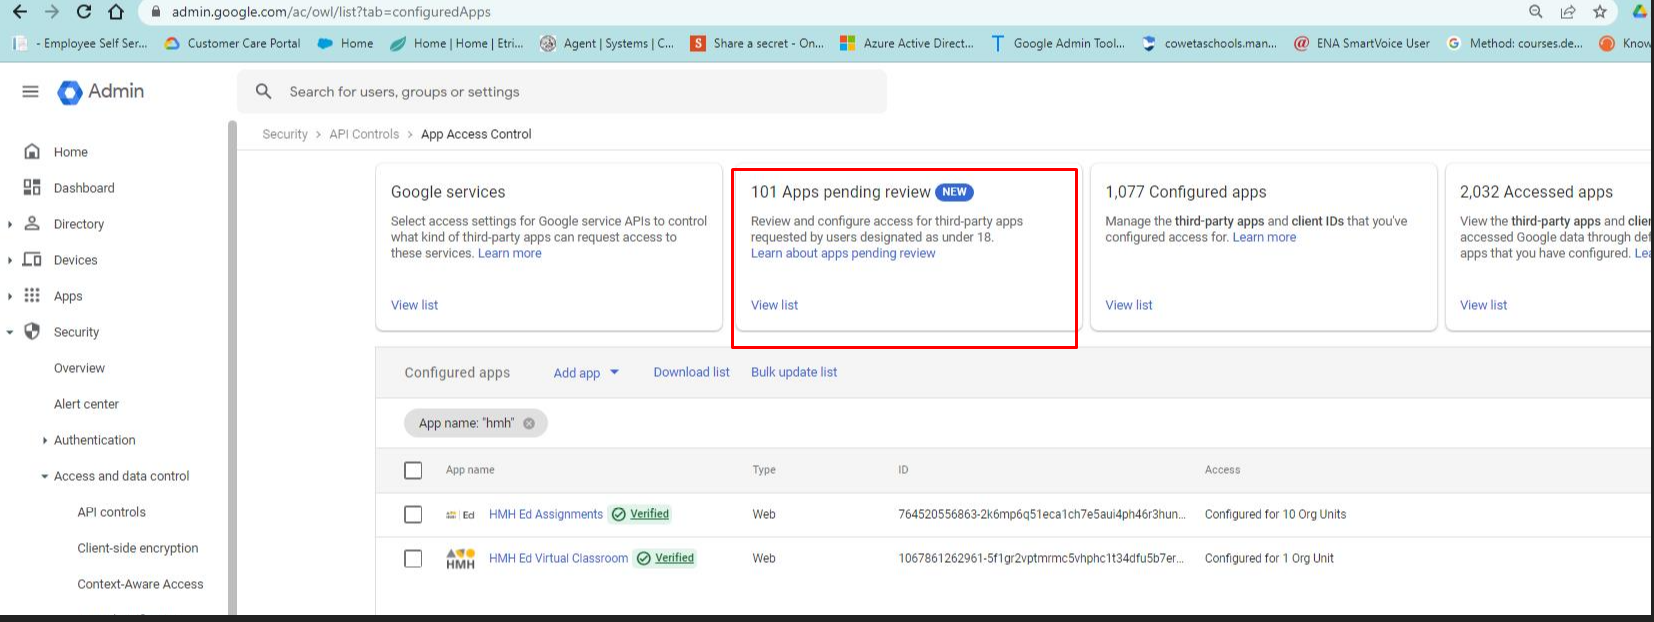Click the Google Admin logo
1654x622 pixels.
(101, 91)
